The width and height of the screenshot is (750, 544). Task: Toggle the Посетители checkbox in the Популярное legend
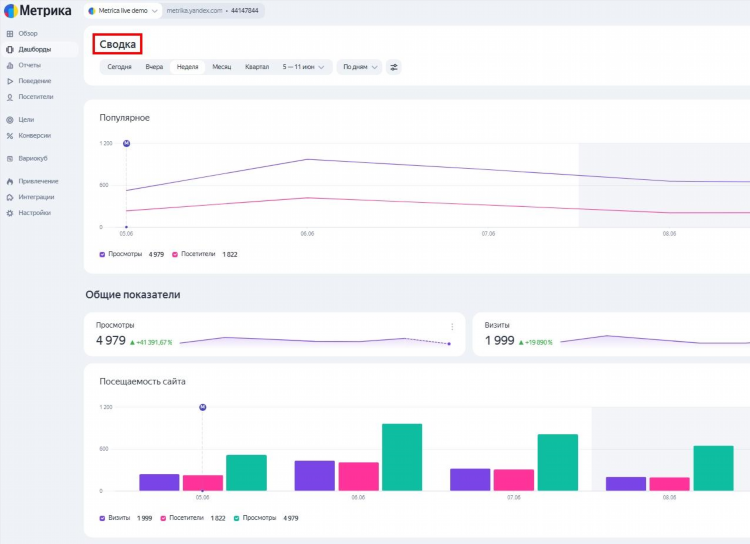(x=175, y=255)
